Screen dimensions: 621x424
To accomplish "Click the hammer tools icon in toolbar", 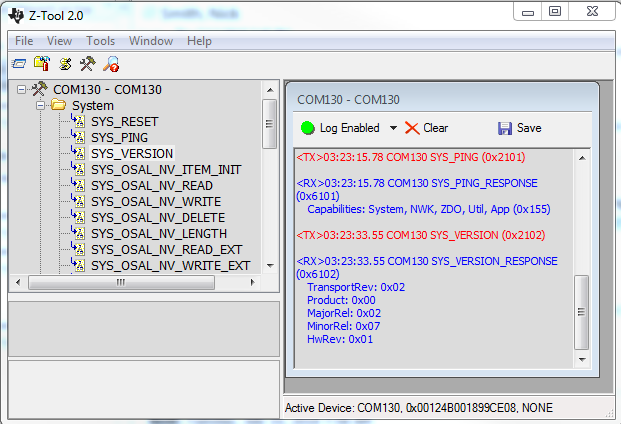I will [88, 63].
